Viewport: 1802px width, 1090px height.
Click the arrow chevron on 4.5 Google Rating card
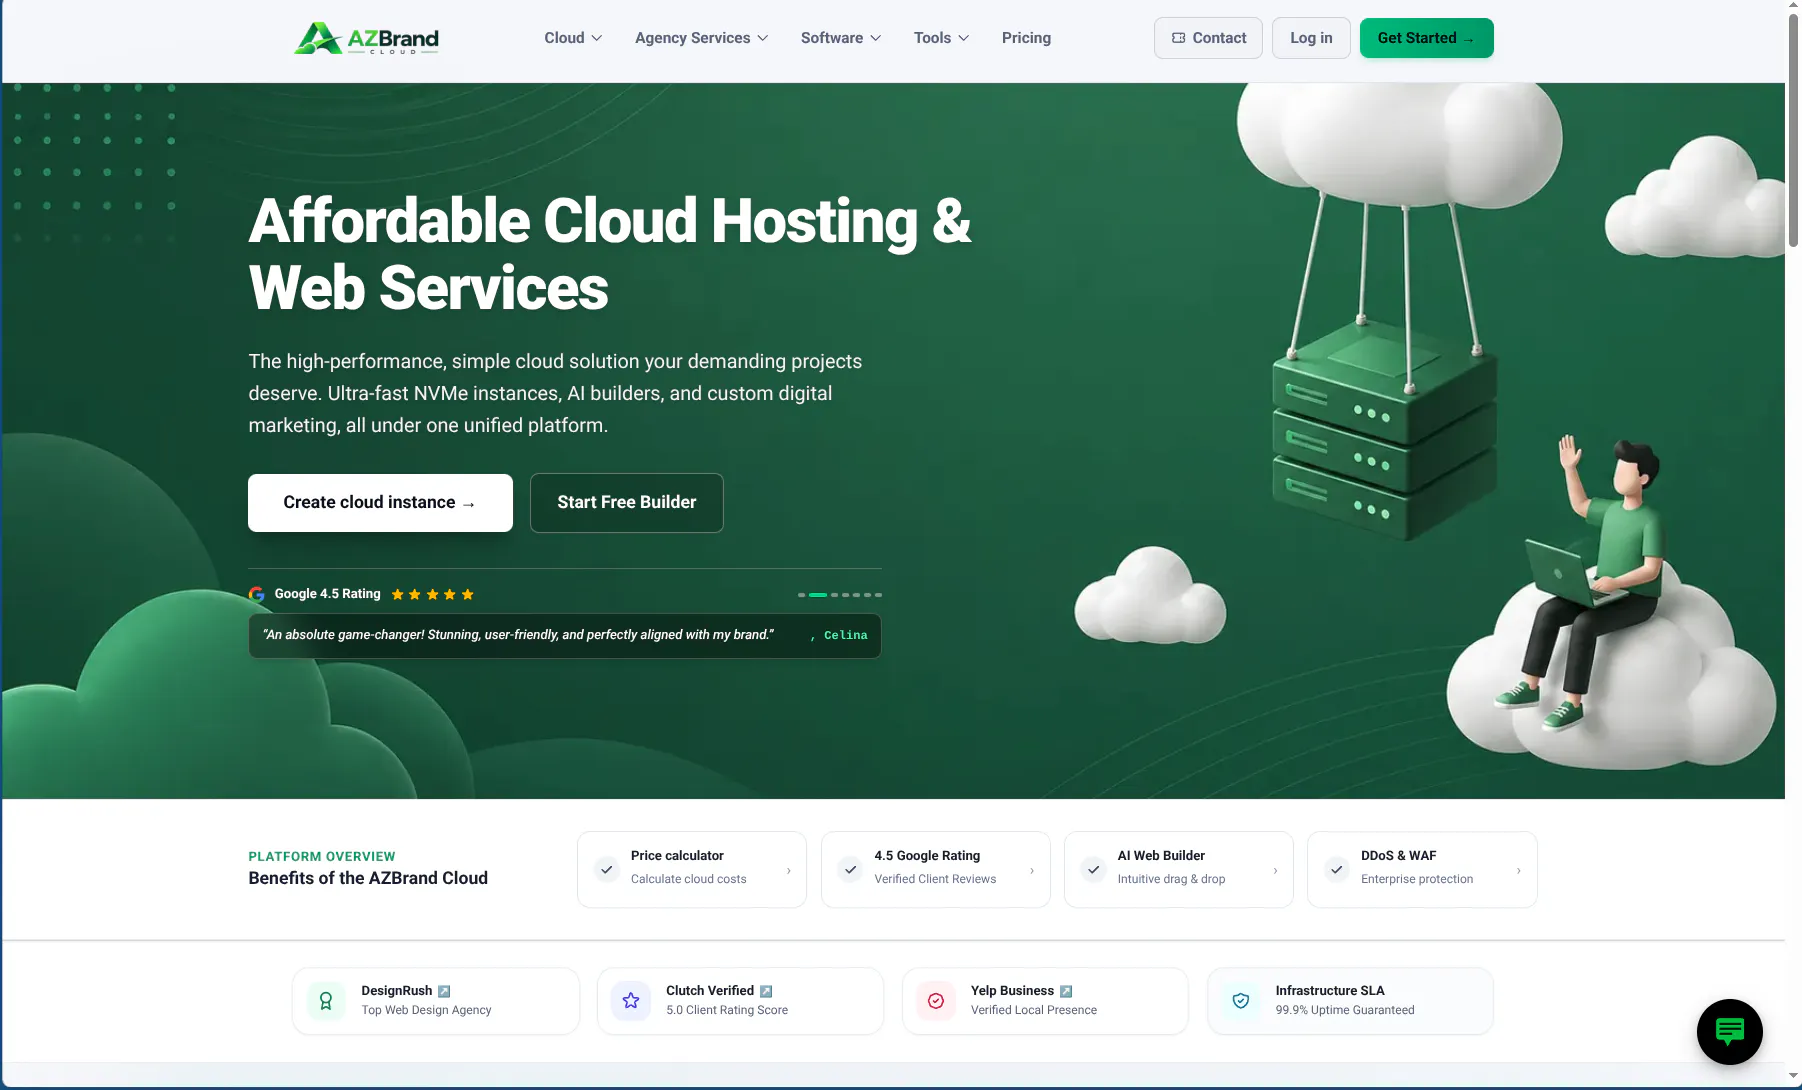(1032, 871)
